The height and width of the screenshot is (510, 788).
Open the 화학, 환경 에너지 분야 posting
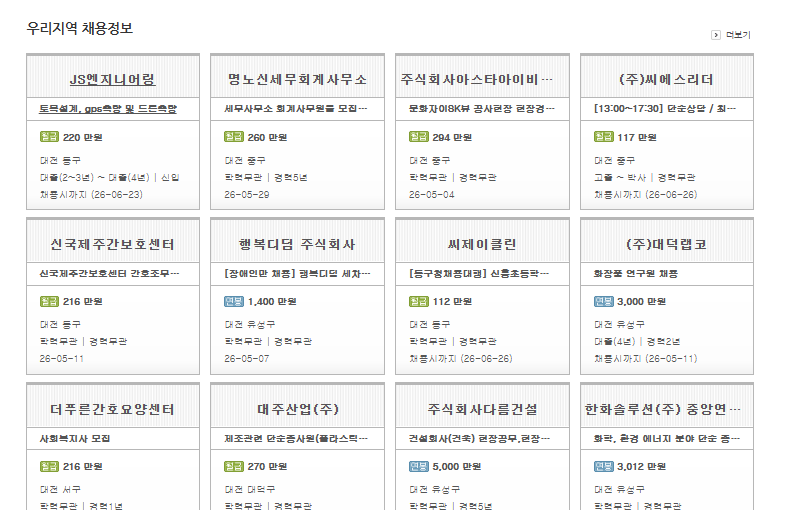tap(667, 438)
